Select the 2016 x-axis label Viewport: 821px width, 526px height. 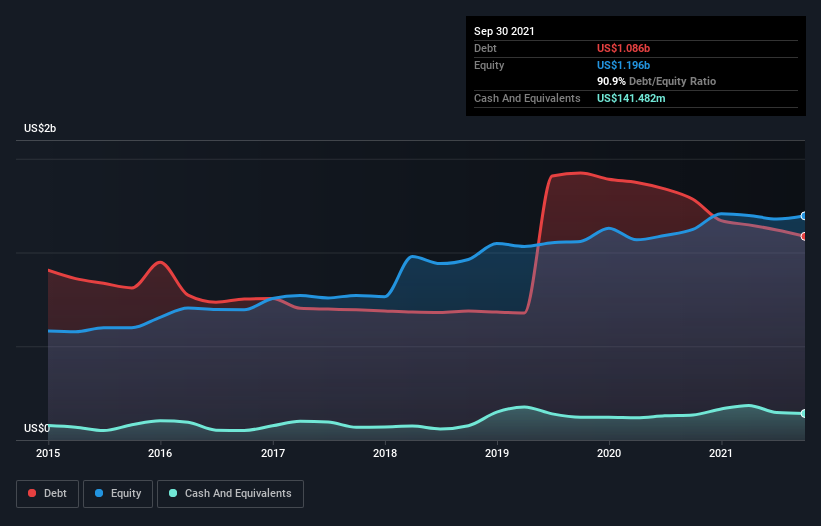point(160,453)
